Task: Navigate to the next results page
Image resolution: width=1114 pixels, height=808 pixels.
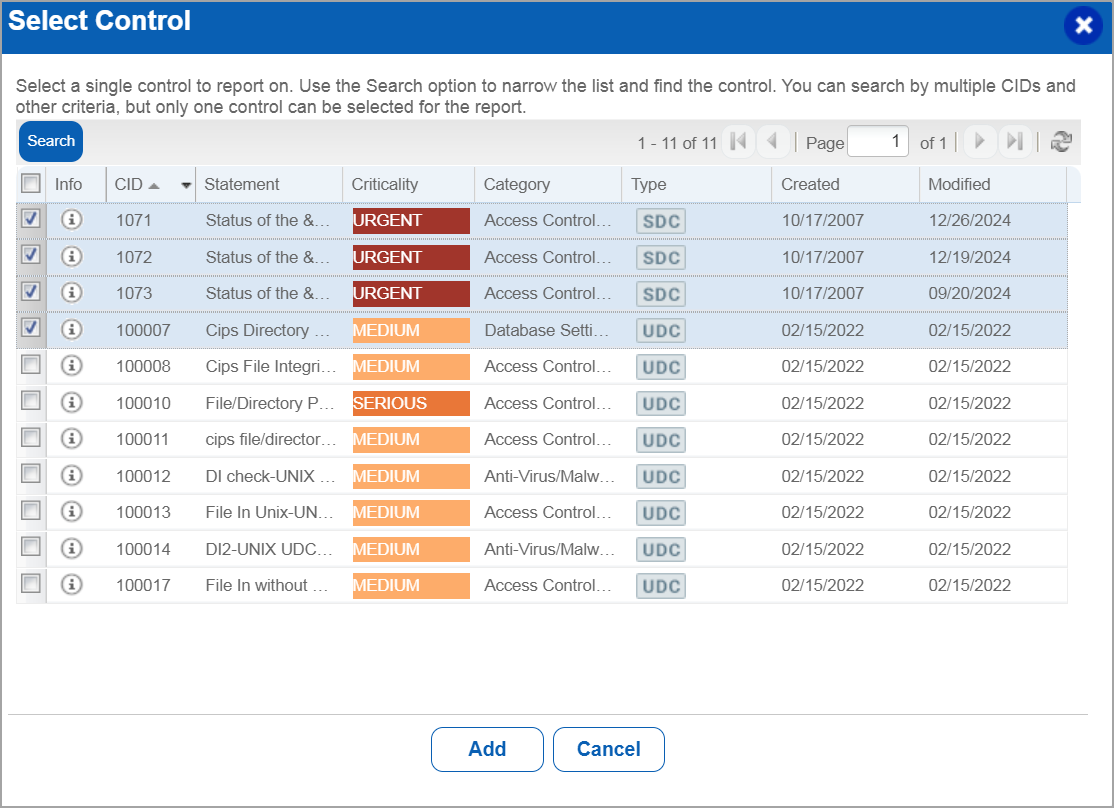Action: [x=979, y=142]
